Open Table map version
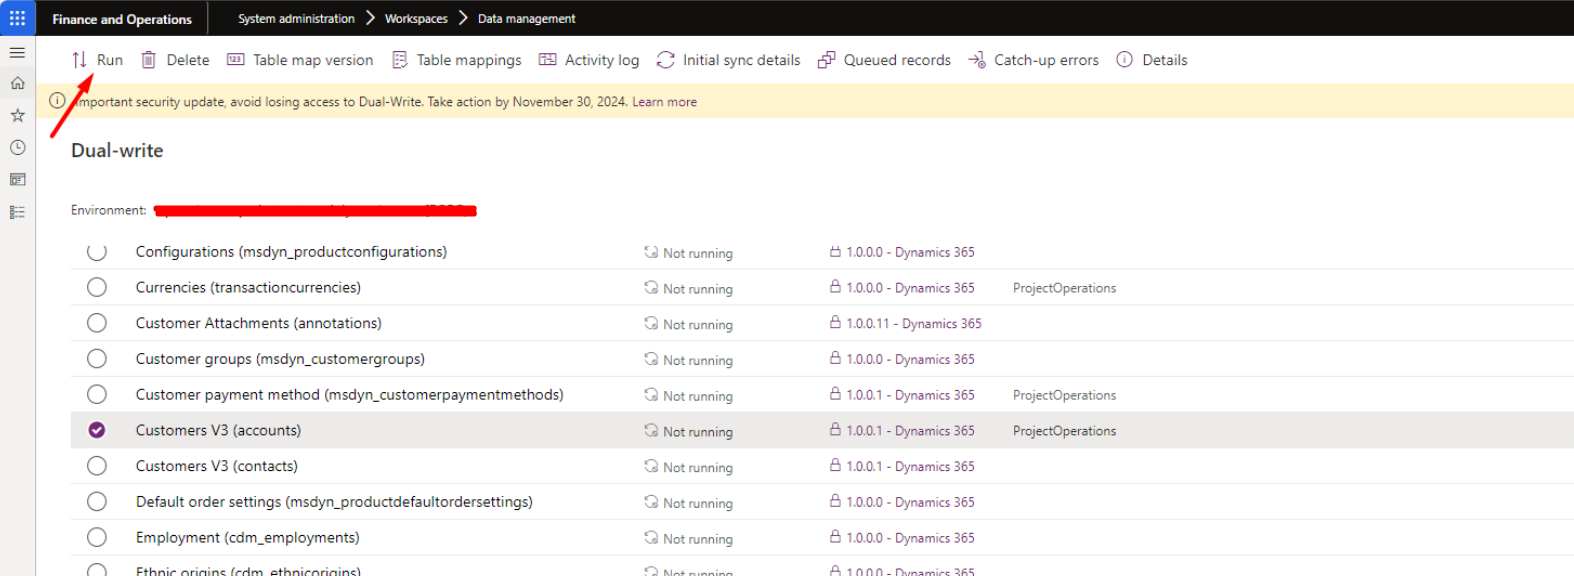Screen dimensions: 1574x576 pyautogui.click(x=300, y=60)
